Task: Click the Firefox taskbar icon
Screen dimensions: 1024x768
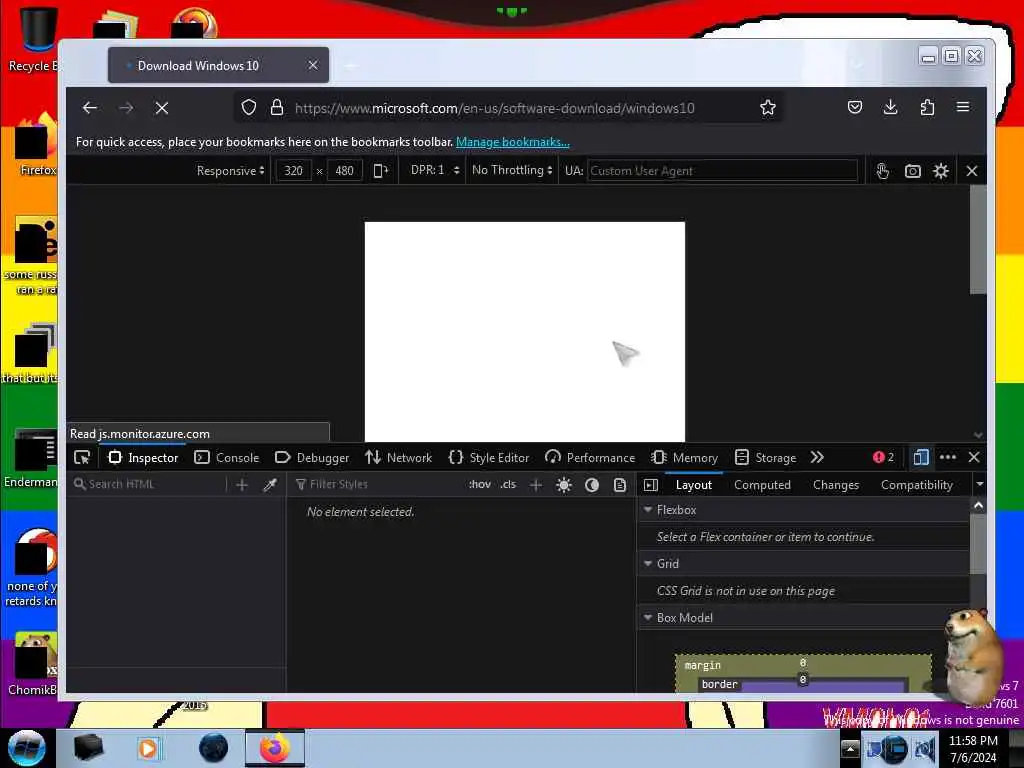Action: click(275, 748)
